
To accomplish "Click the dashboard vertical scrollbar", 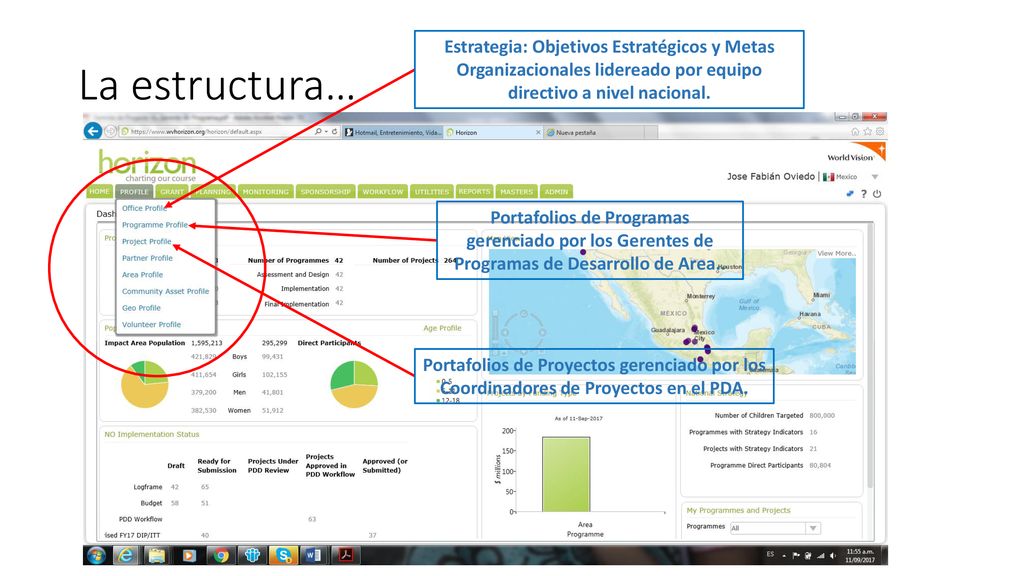I will 869,356.
